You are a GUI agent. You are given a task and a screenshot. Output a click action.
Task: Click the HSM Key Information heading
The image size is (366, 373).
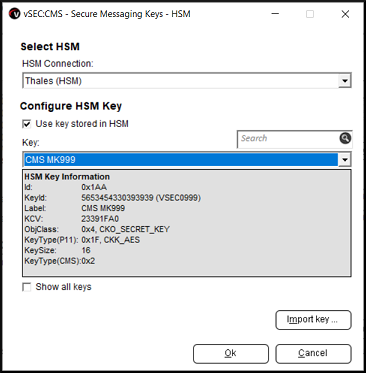67,177
